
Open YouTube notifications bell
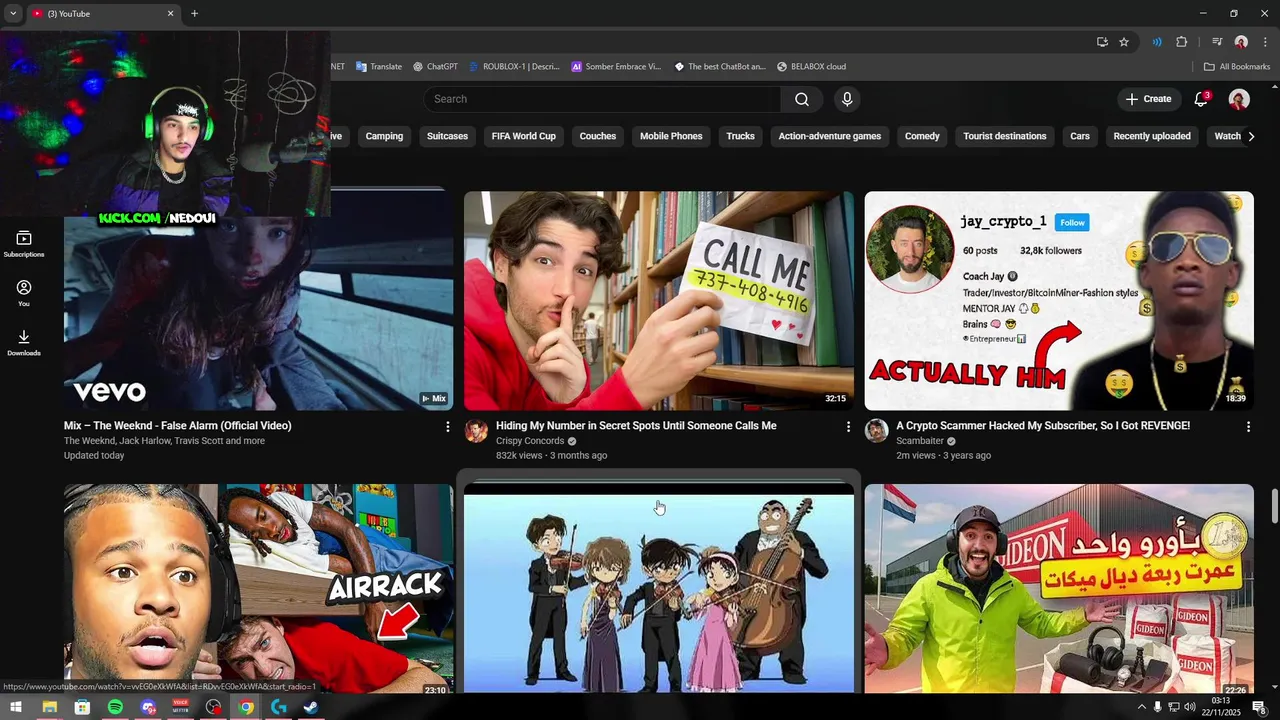tap(1202, 99)
